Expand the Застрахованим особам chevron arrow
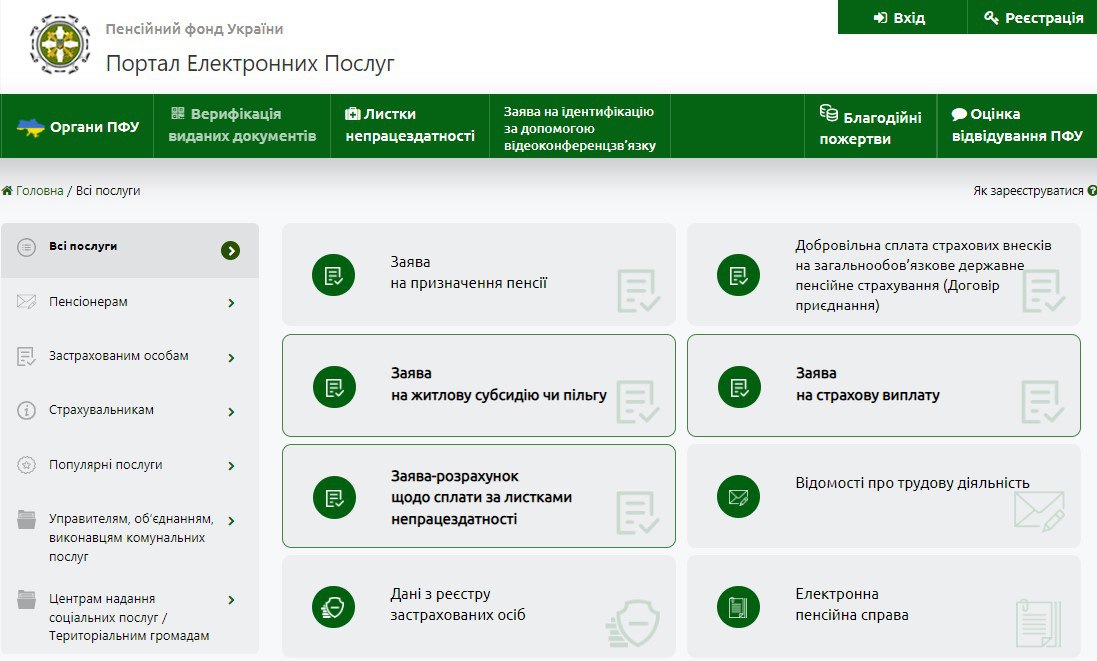The height and width of the screenshot is (661, 1097). tap(231, 358)
